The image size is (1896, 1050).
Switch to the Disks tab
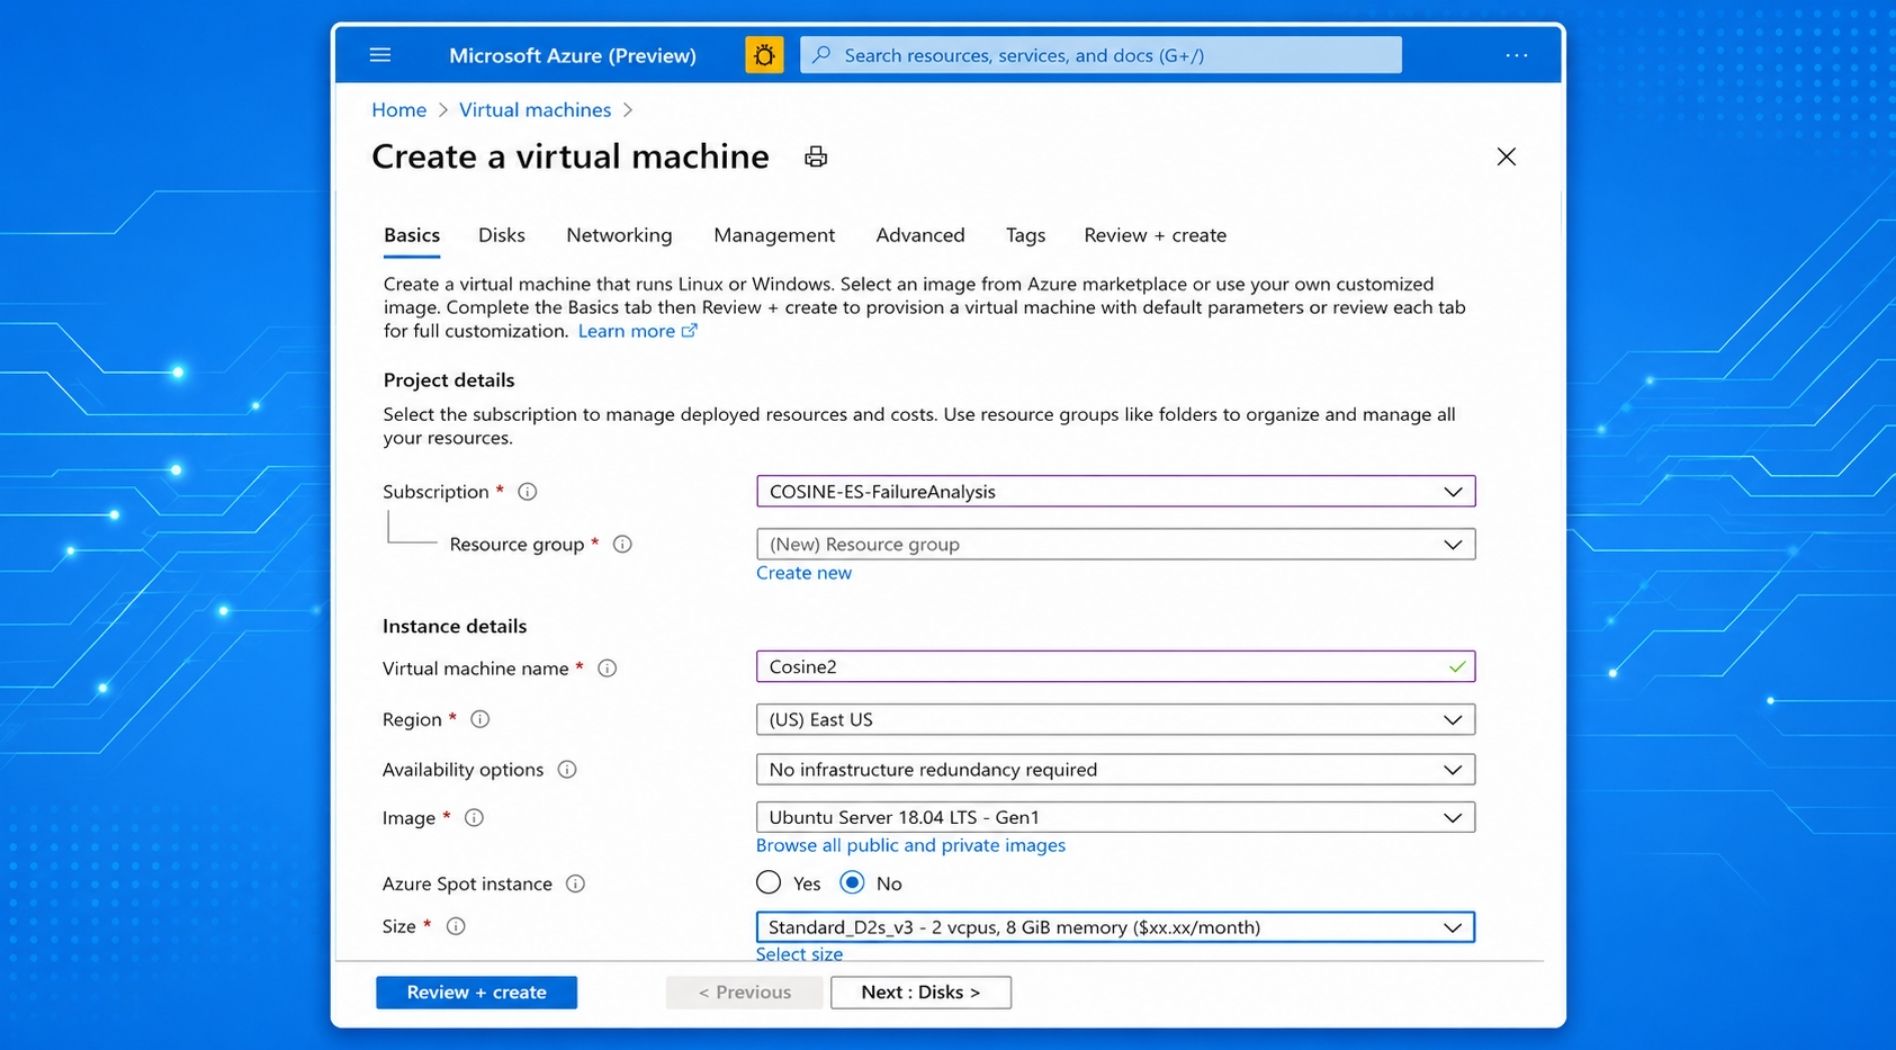(501, 235)
